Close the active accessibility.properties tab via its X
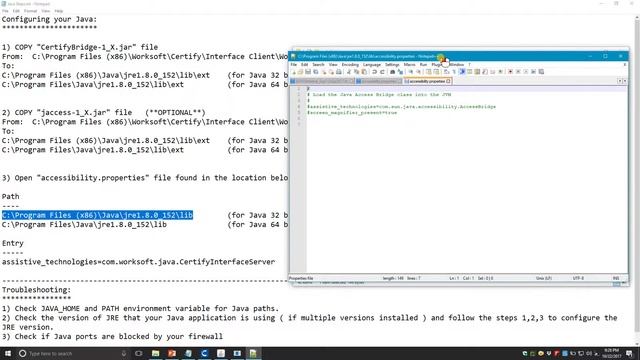The image size is (640, 360). click(x=448, y=81)
